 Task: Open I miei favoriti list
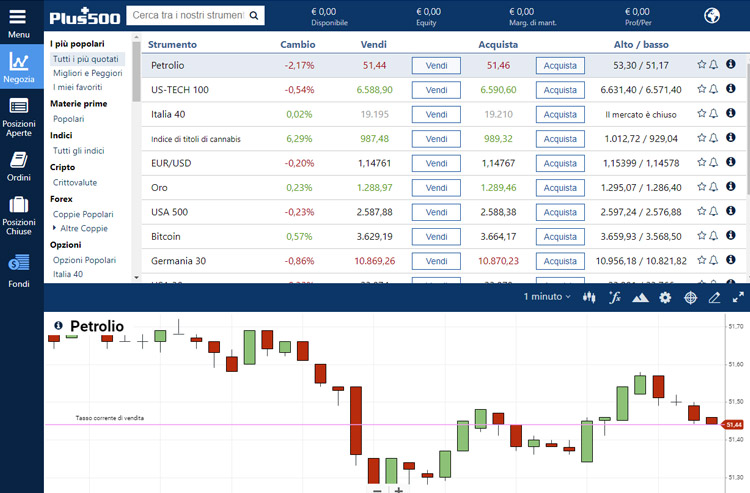pos(77,87)
